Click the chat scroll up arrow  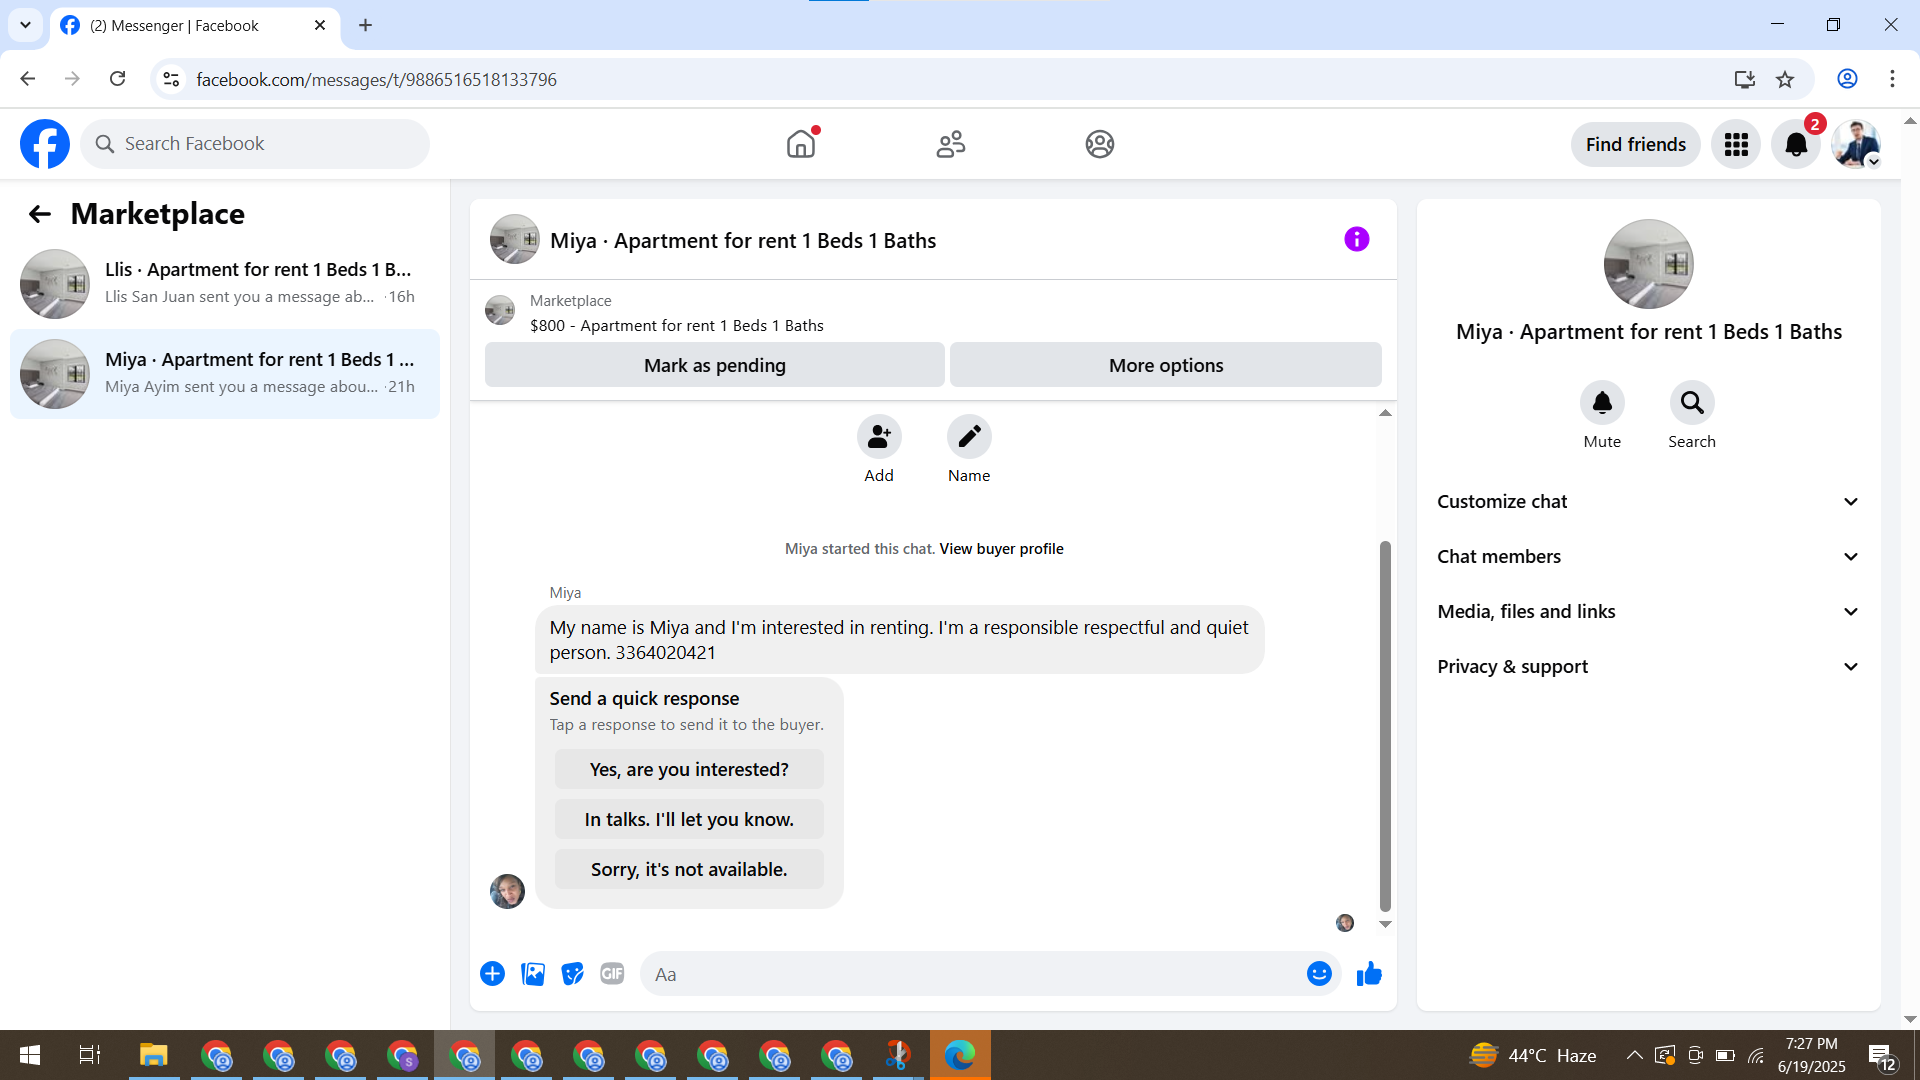(1385, 413)
